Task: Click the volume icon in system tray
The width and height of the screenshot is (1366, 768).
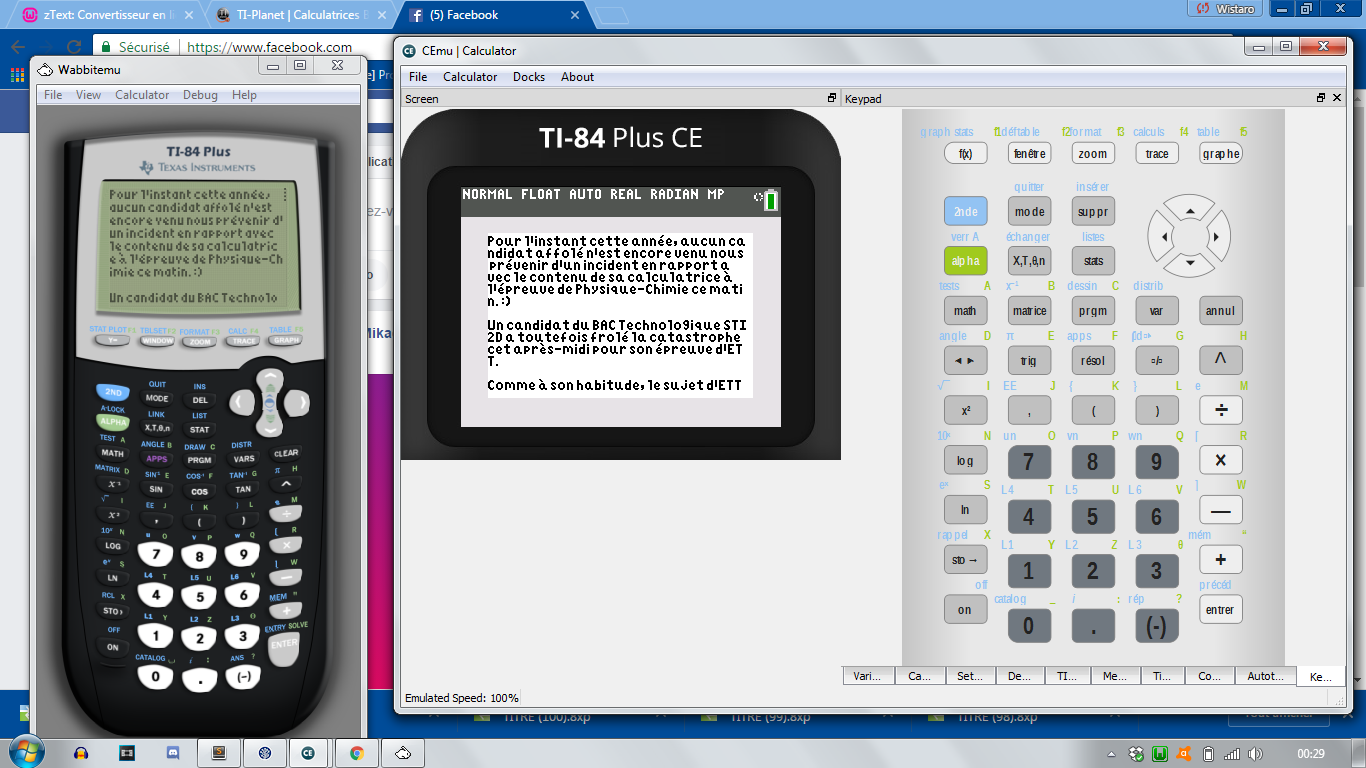Action: [x=1256, y=753]
